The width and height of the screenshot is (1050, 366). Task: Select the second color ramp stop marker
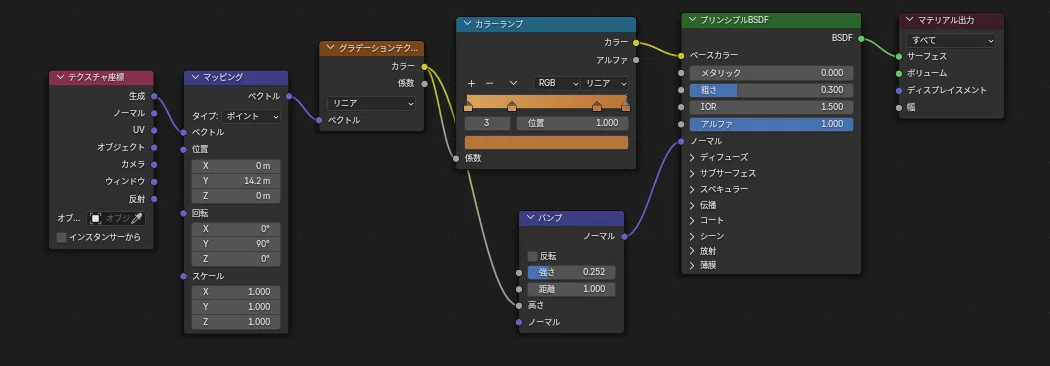point(512,106)
